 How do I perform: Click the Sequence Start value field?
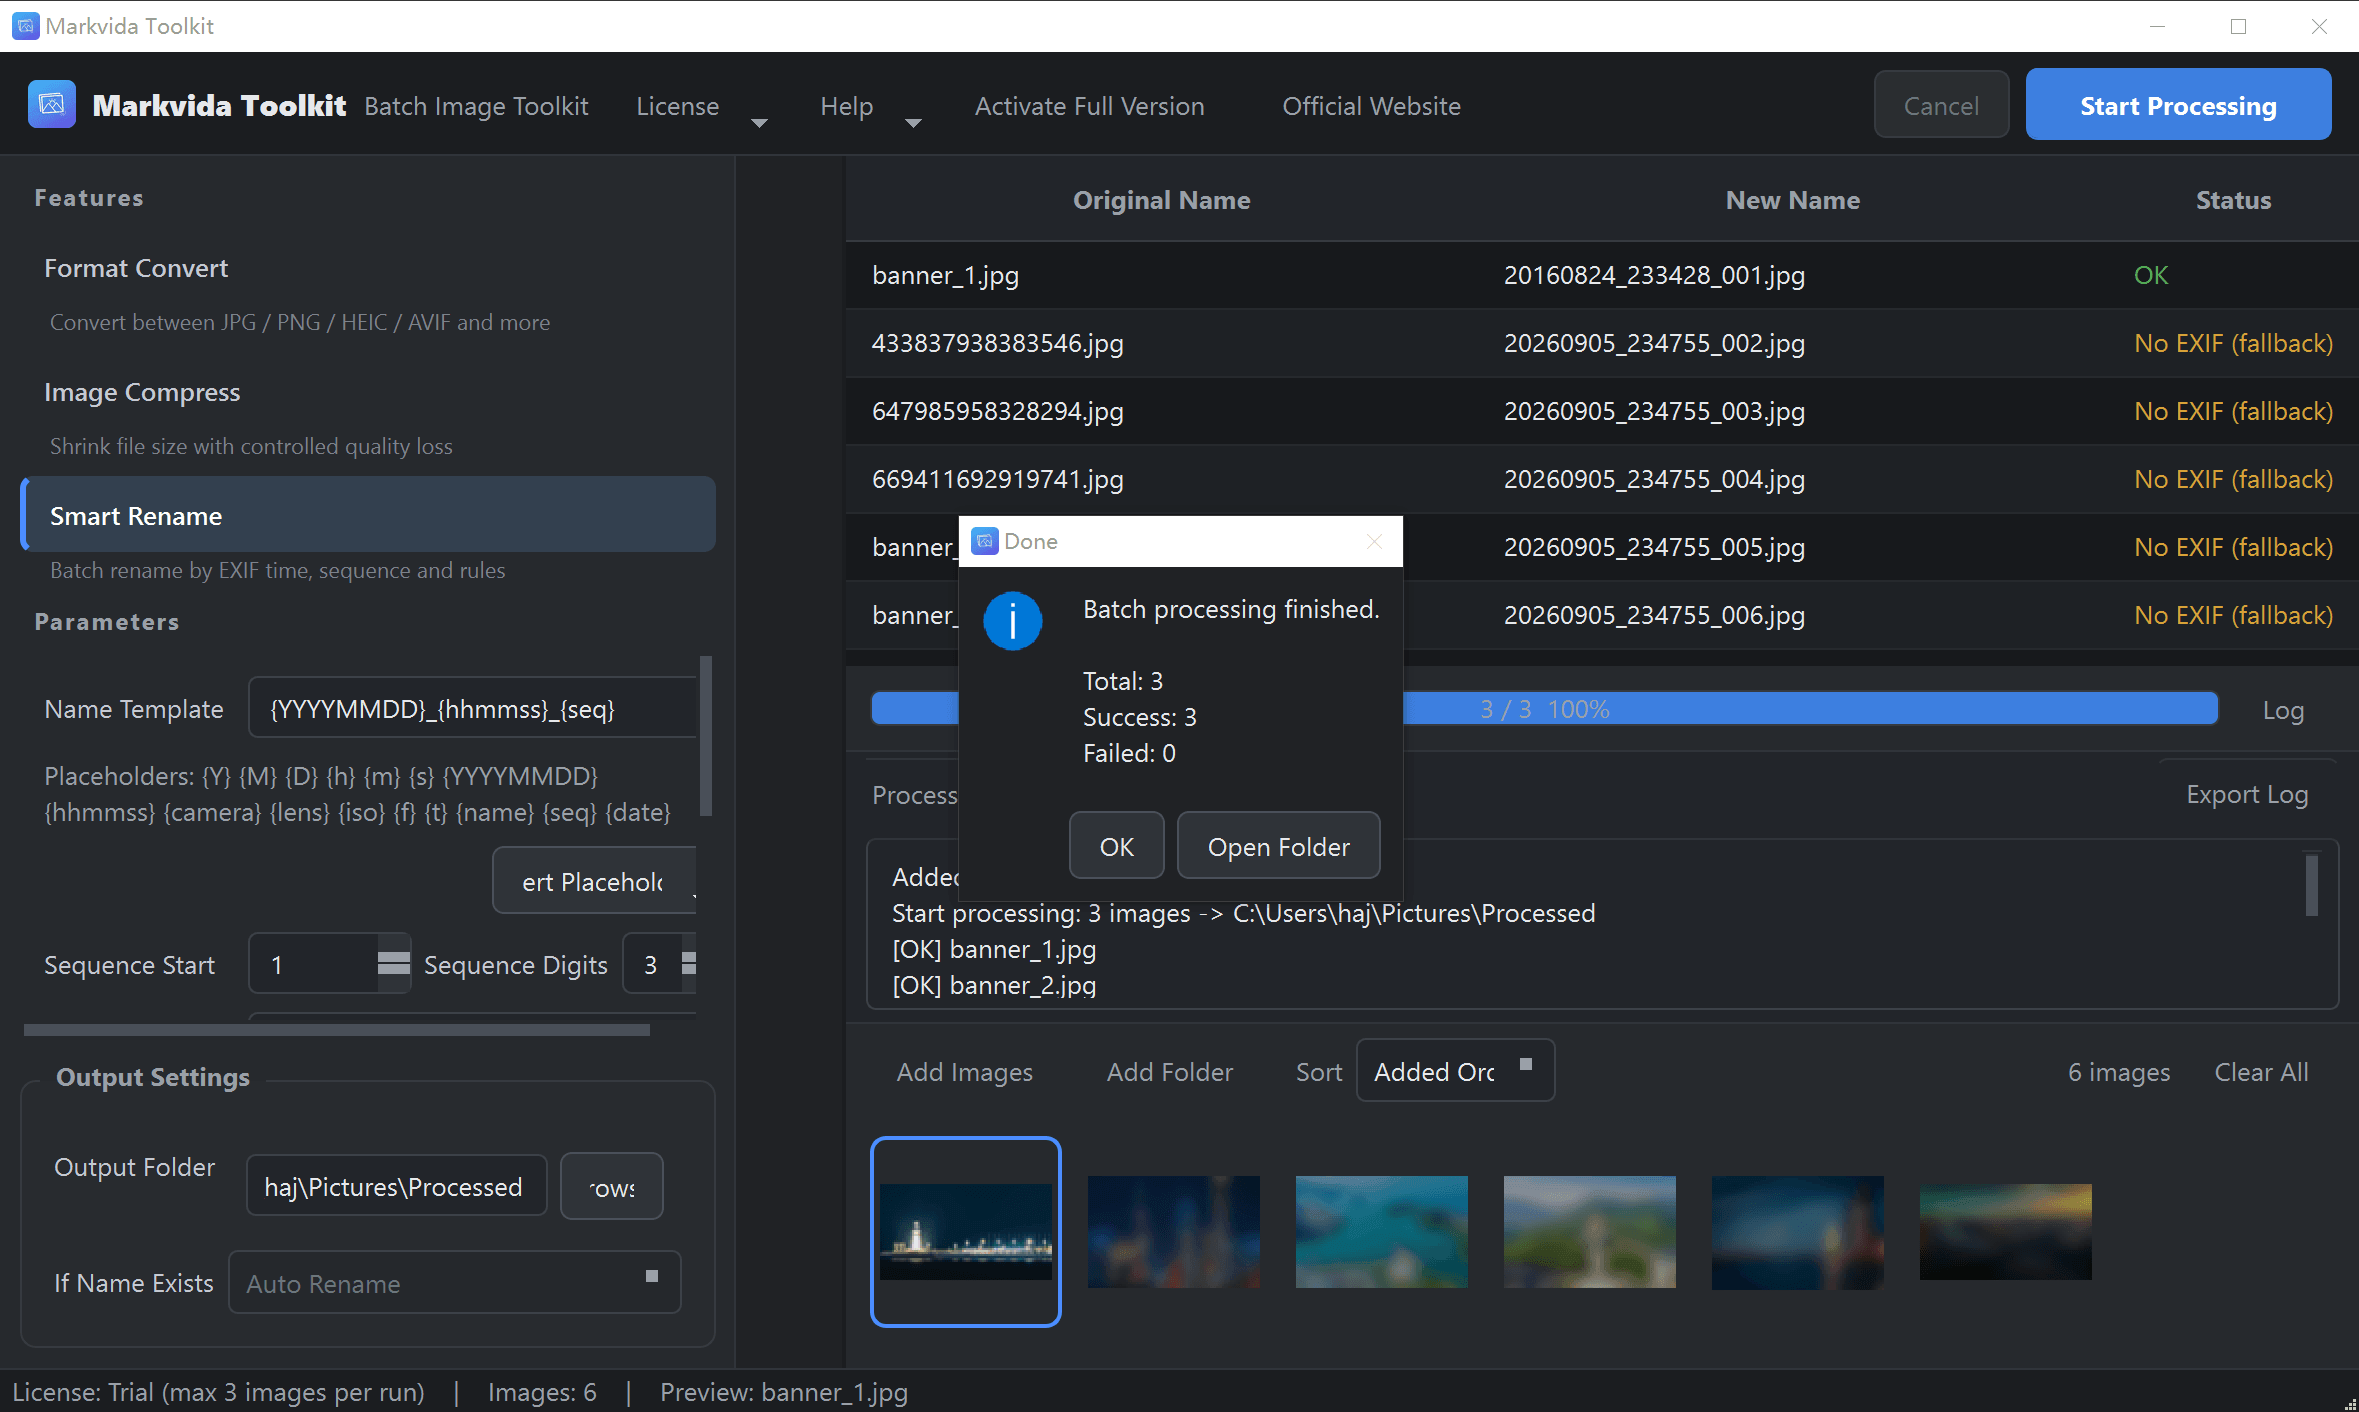point(314,964)
